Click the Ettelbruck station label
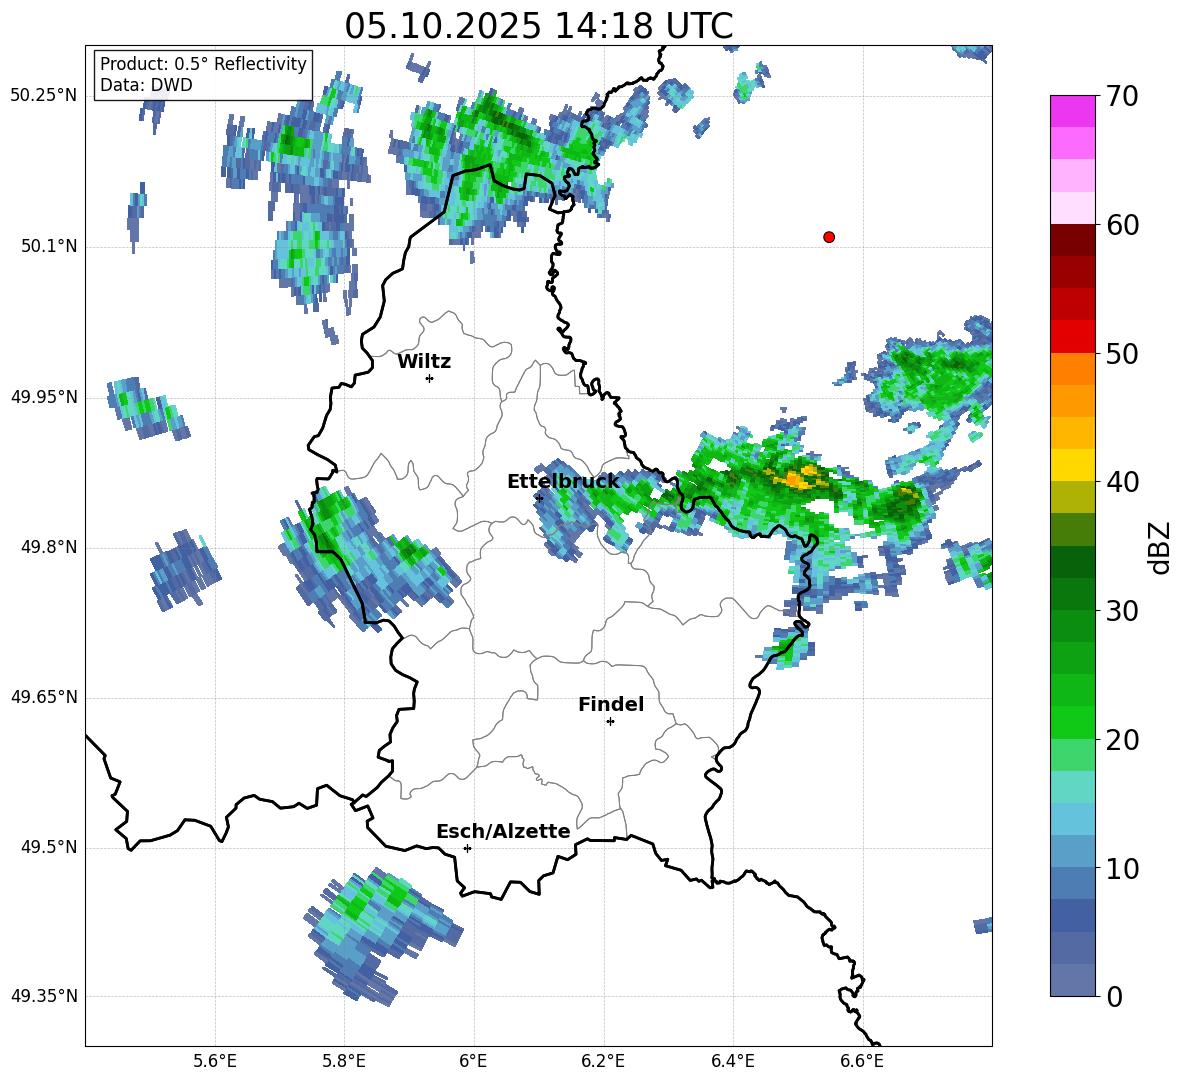Image resolution: width=1184 pixels, height=1081 pixels. [x=563, y=481]
